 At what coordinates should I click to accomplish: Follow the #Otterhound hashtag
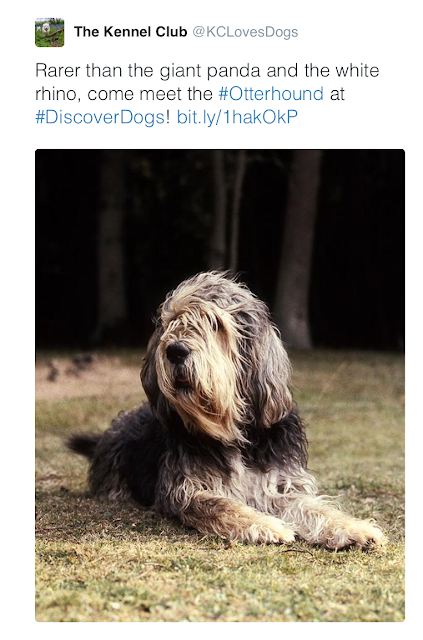tap(271, 94)
